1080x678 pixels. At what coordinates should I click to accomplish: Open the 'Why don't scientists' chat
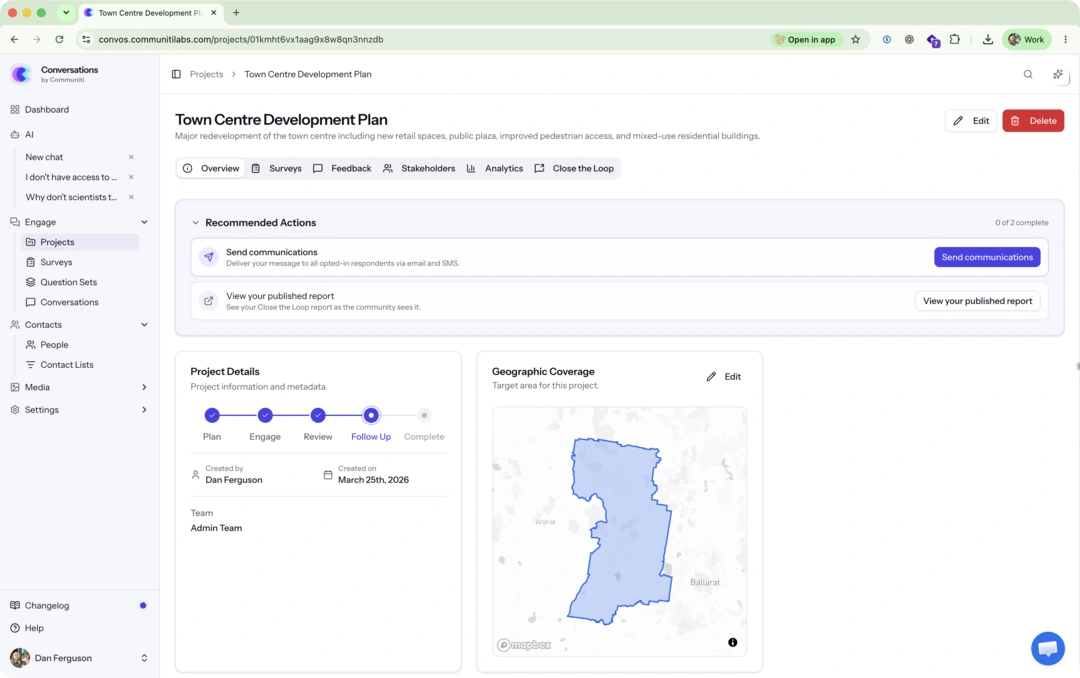pyautogui.click(x=71, y=197)
